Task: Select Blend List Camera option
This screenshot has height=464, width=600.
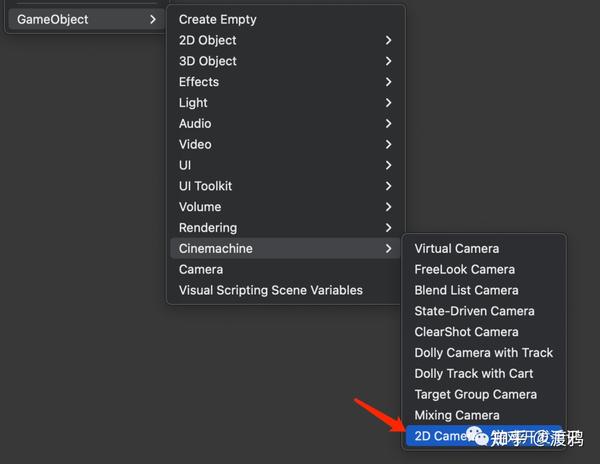Action: [467, 290]
